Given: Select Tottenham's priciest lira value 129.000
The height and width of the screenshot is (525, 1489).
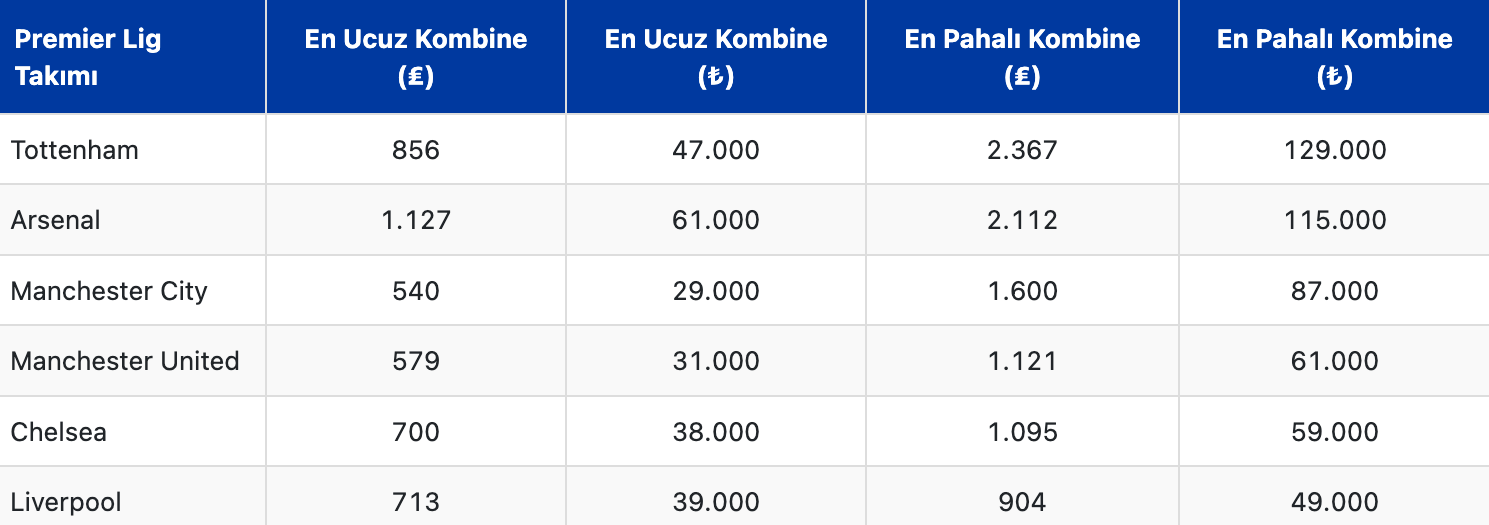Looking at the screenshot, I should click(1335, 150).
